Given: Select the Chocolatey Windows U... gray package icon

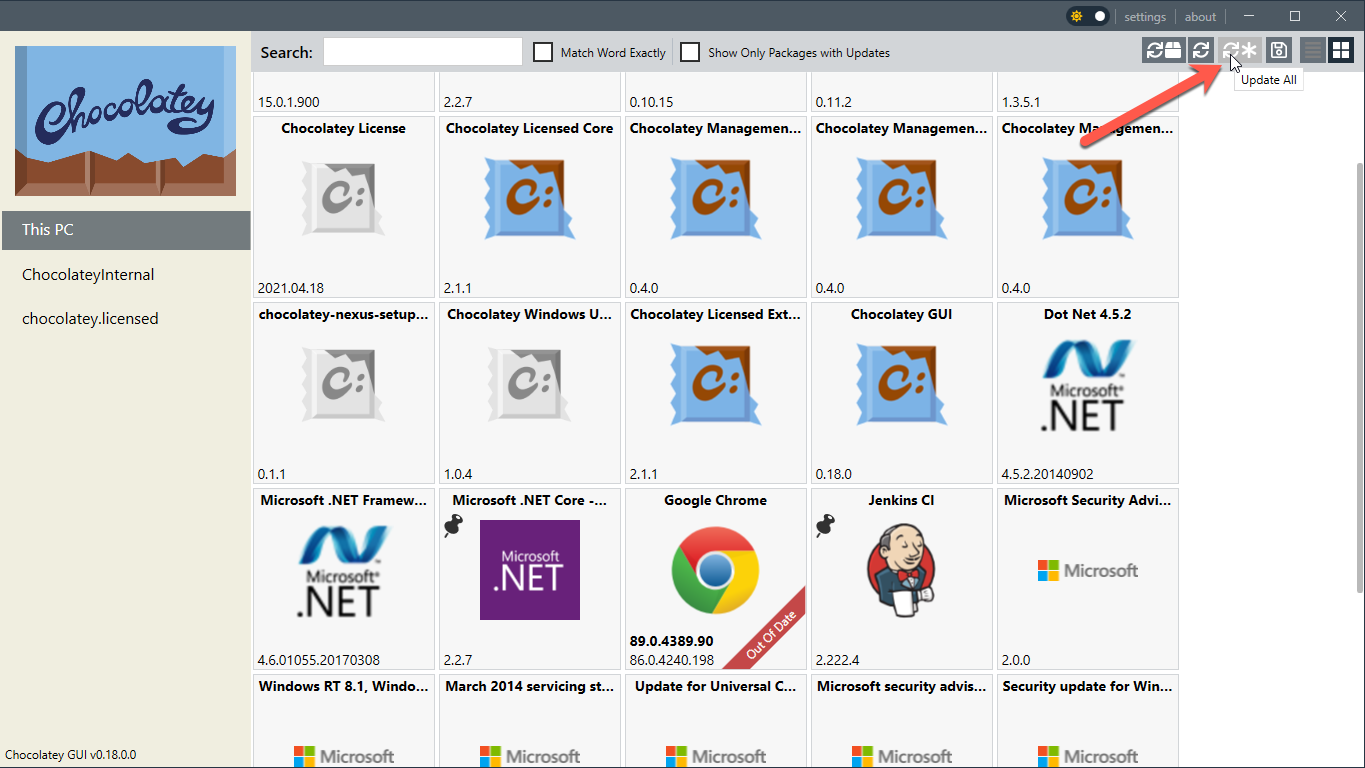Looking at the screenshot, I should coord(529,384).
